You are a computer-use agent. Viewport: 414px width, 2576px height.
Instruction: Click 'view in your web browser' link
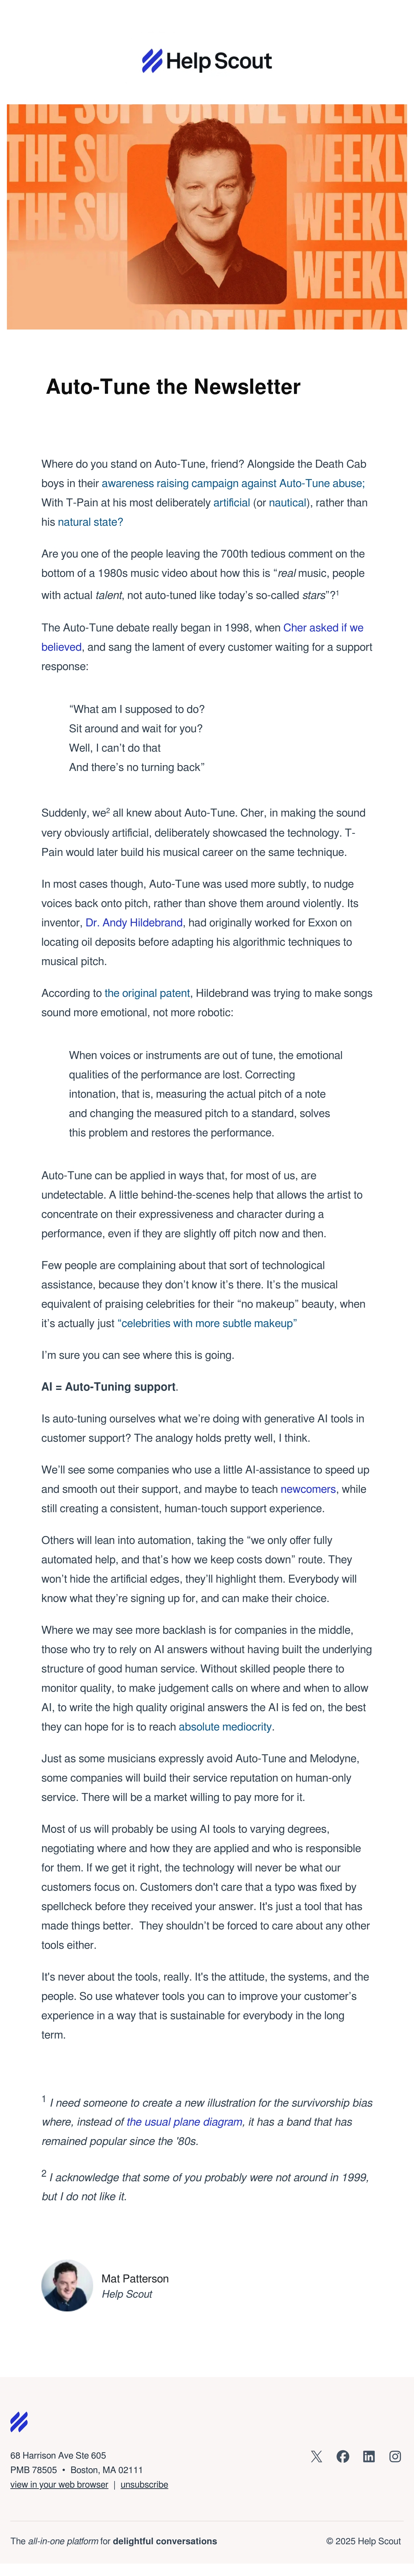coord(59,2484)
